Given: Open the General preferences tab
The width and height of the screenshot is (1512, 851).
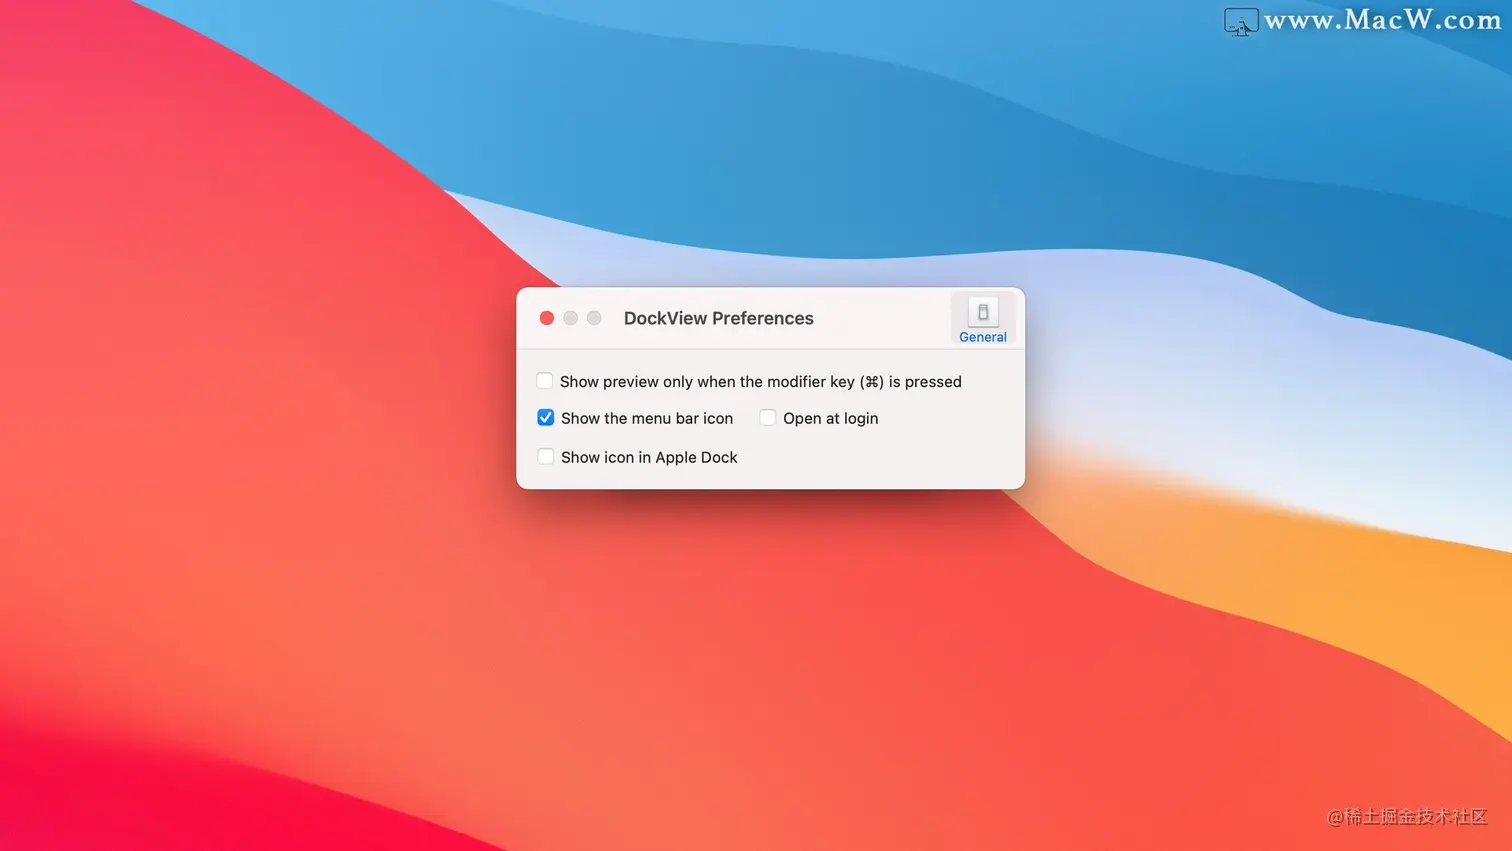Looking at the screenshot, I should coord(982,320).
